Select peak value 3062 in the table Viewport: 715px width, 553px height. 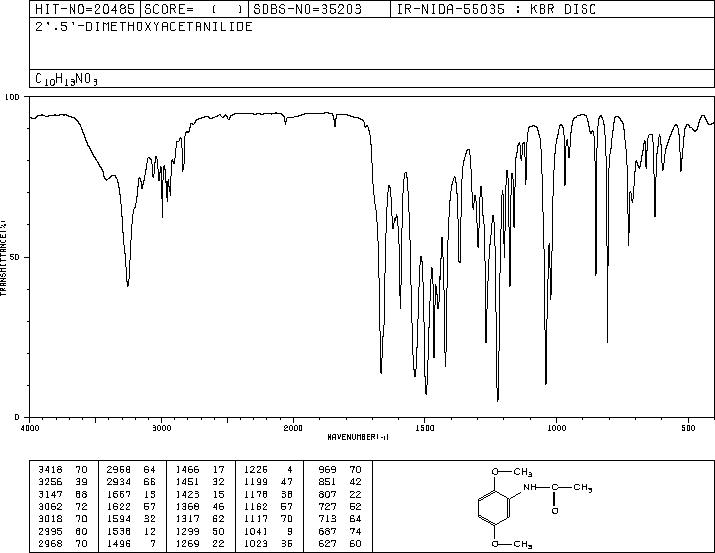click(x=50, y=506)
